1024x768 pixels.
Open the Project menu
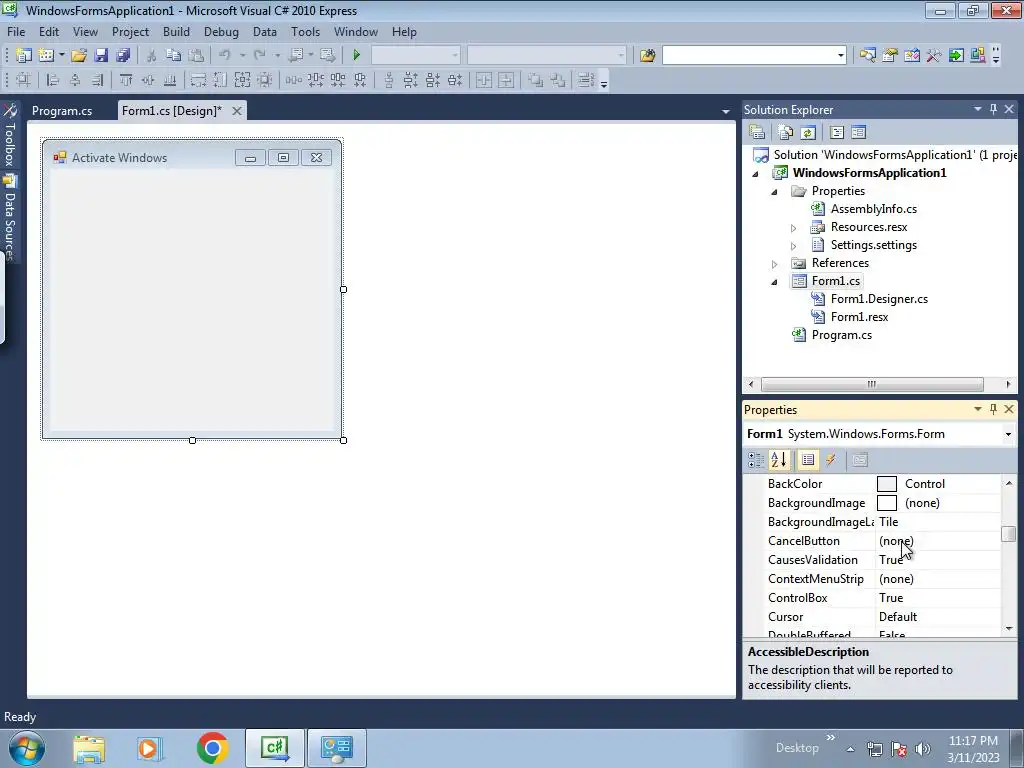click(130, 31)
